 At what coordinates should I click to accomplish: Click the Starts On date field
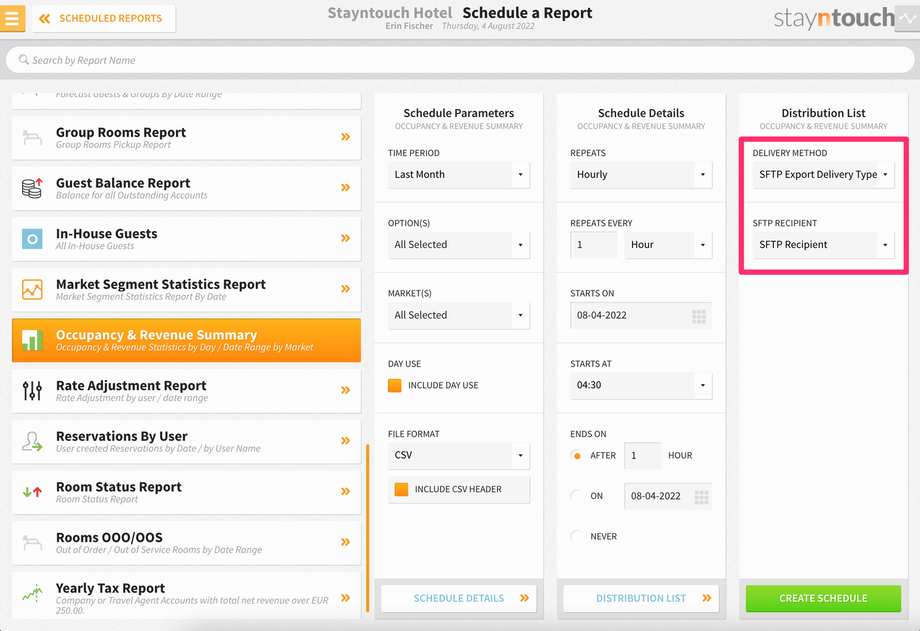point(641,315)
